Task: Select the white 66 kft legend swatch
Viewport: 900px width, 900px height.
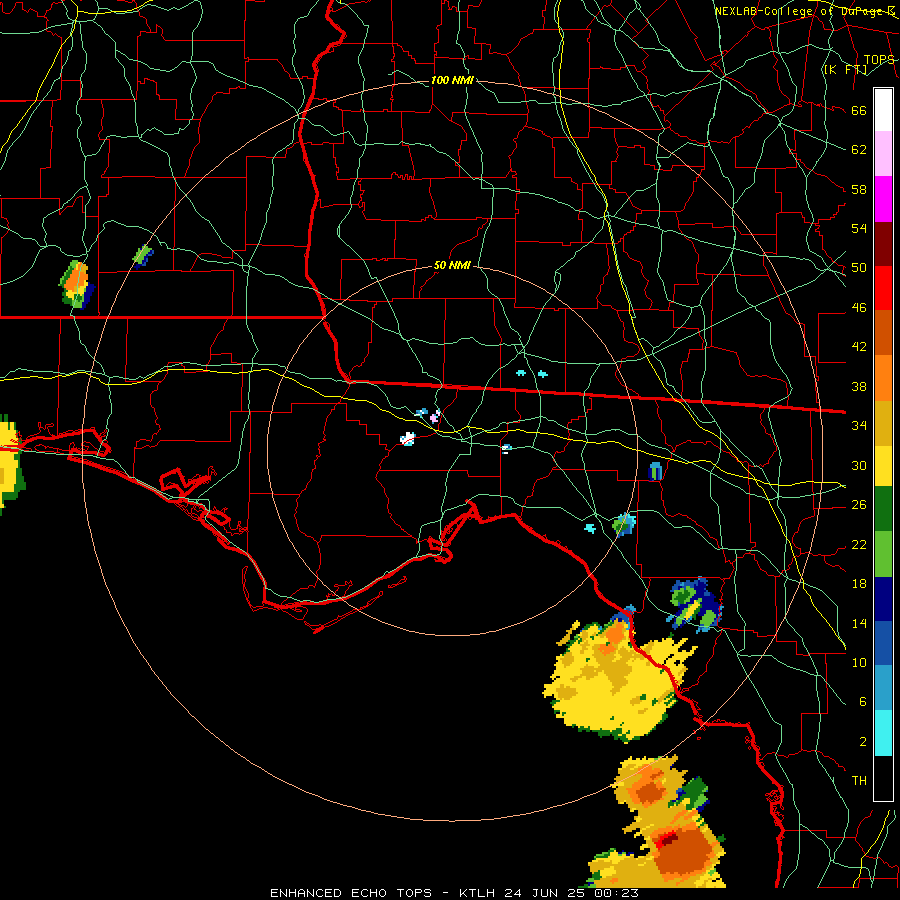Action: pos(883,110)
